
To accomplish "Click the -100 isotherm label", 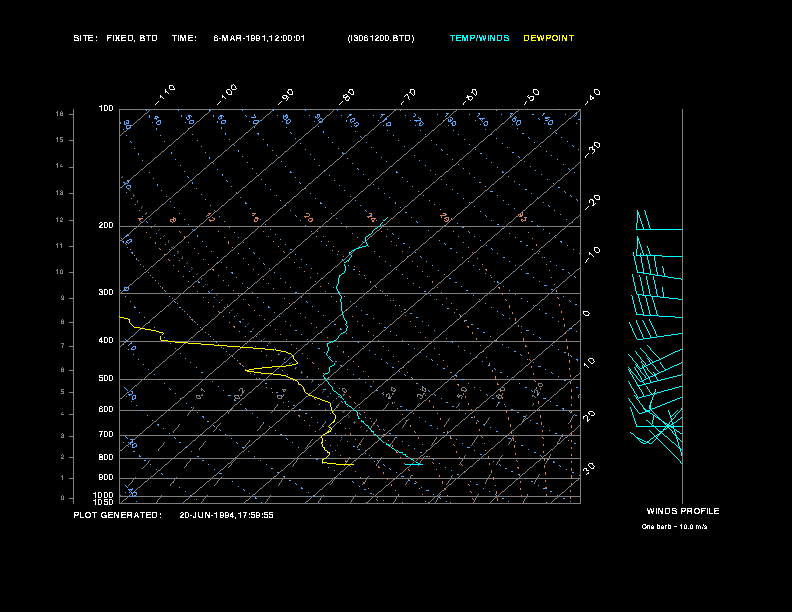I will point(227,95).
